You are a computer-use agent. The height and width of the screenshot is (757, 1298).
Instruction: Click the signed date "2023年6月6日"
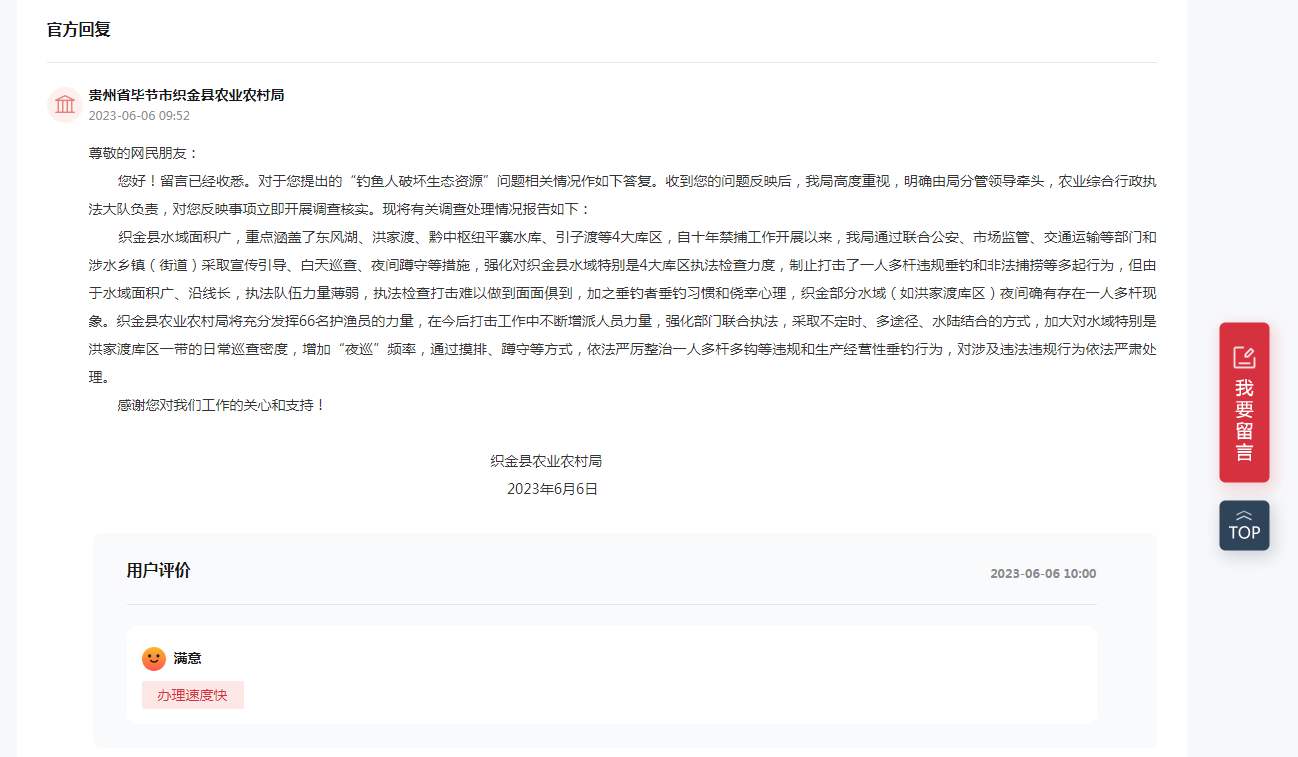pyautogui.click(x=552, y=489)
